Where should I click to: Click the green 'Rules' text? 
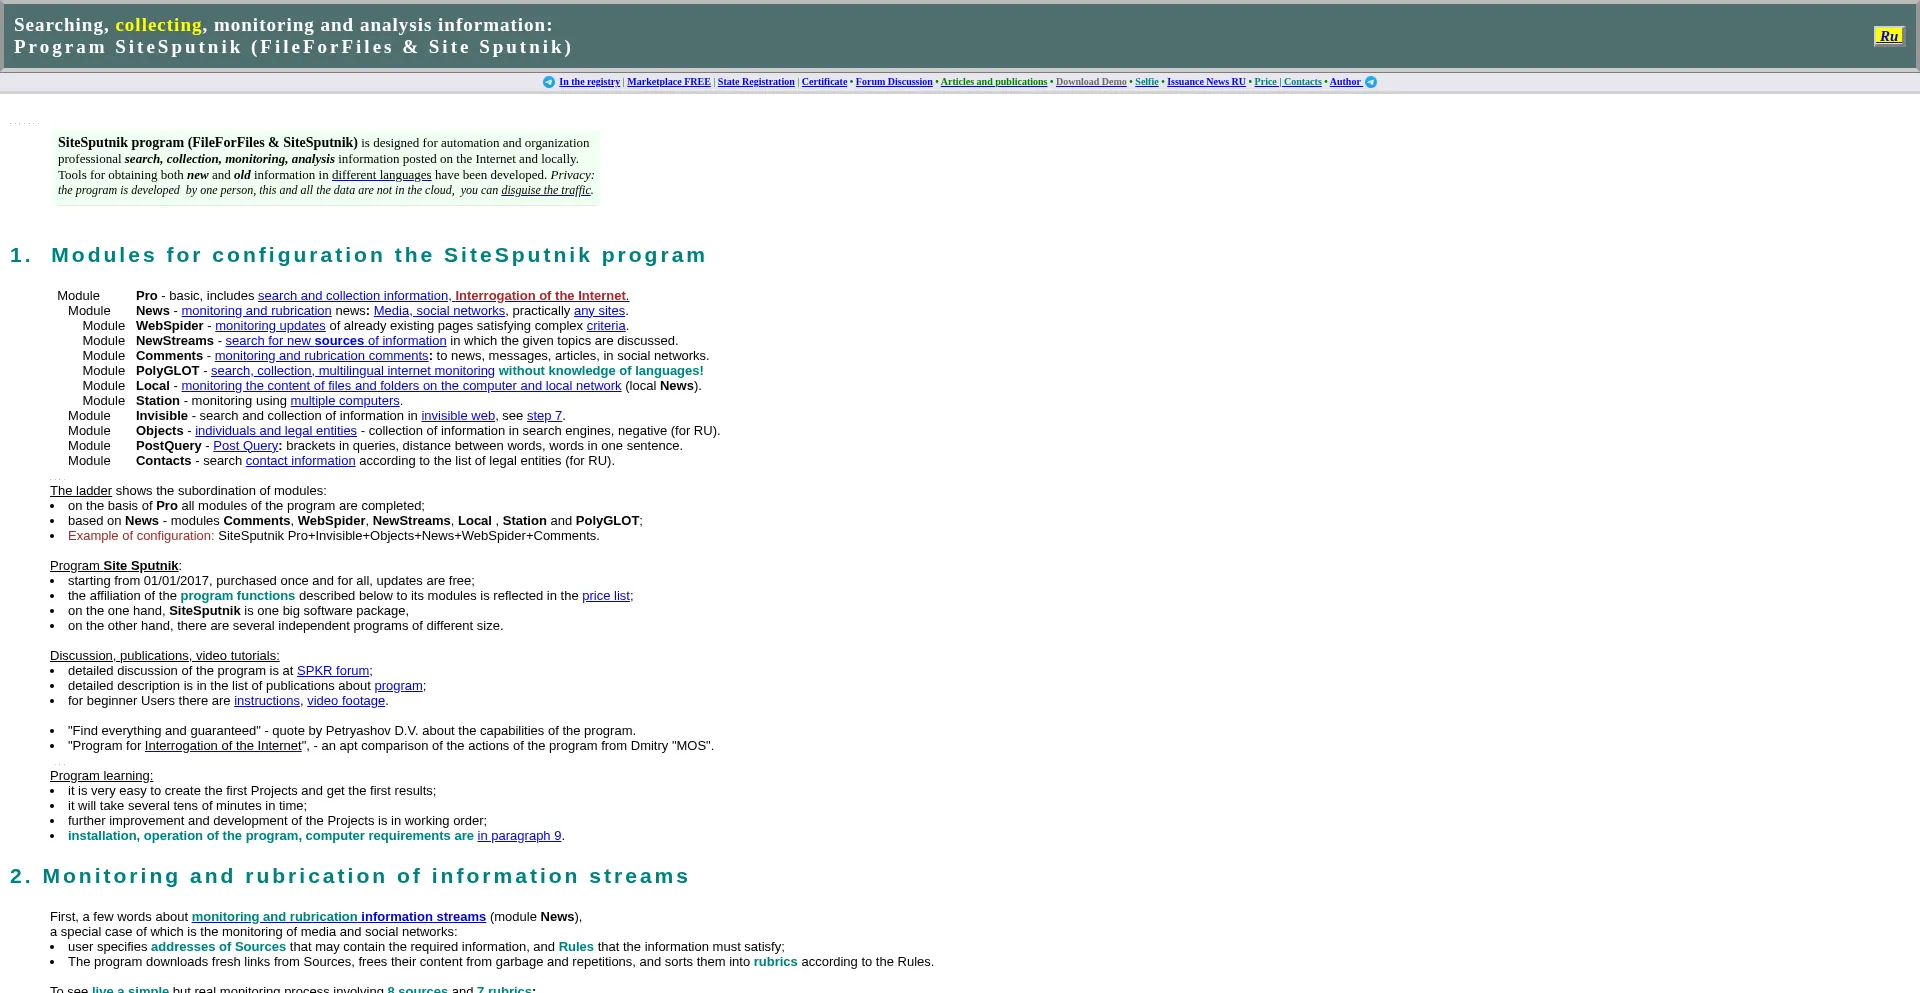(x=576, y=947)
